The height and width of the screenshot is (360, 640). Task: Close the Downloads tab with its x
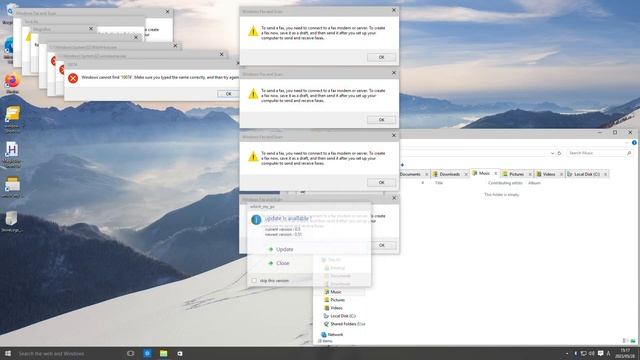point(466,174)
